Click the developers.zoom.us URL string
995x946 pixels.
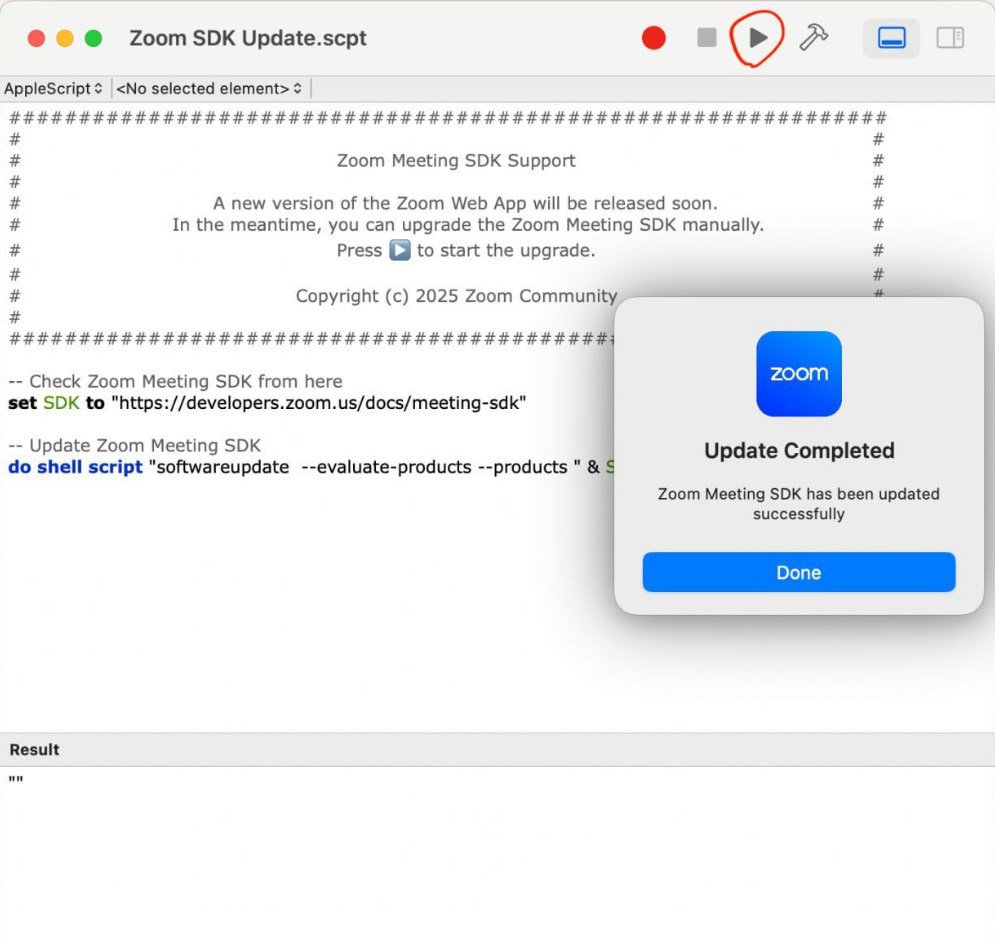pos(318,403)
